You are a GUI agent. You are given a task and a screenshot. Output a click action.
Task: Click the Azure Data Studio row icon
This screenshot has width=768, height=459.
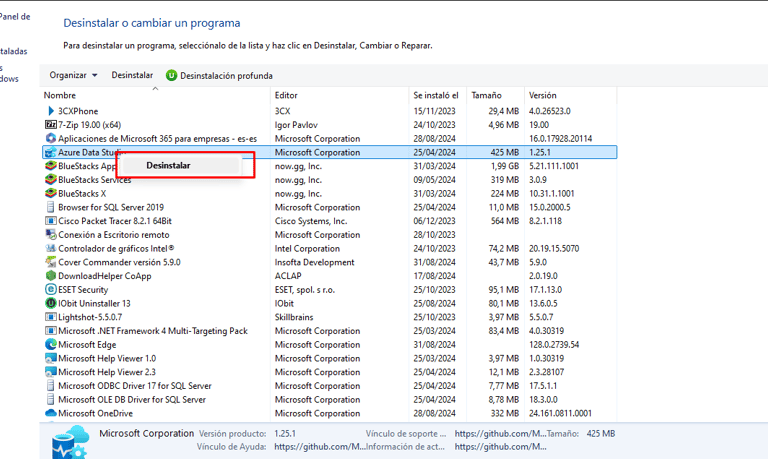coord(50,152)
